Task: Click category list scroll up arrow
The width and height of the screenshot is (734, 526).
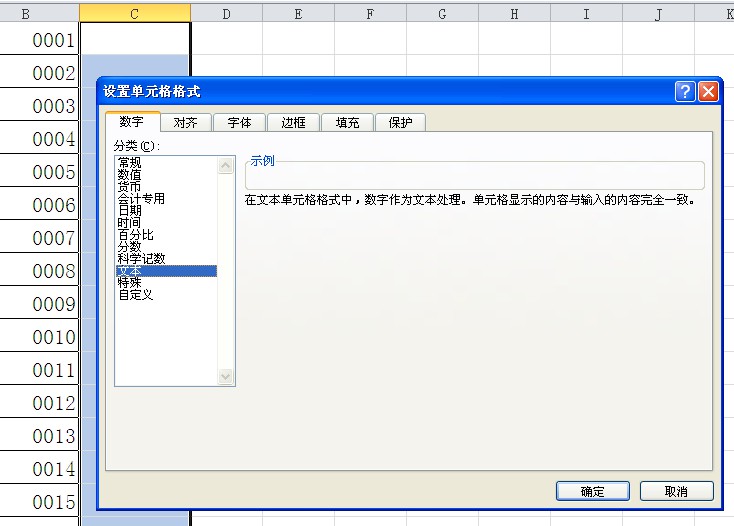Action: (x=226, y=165)
